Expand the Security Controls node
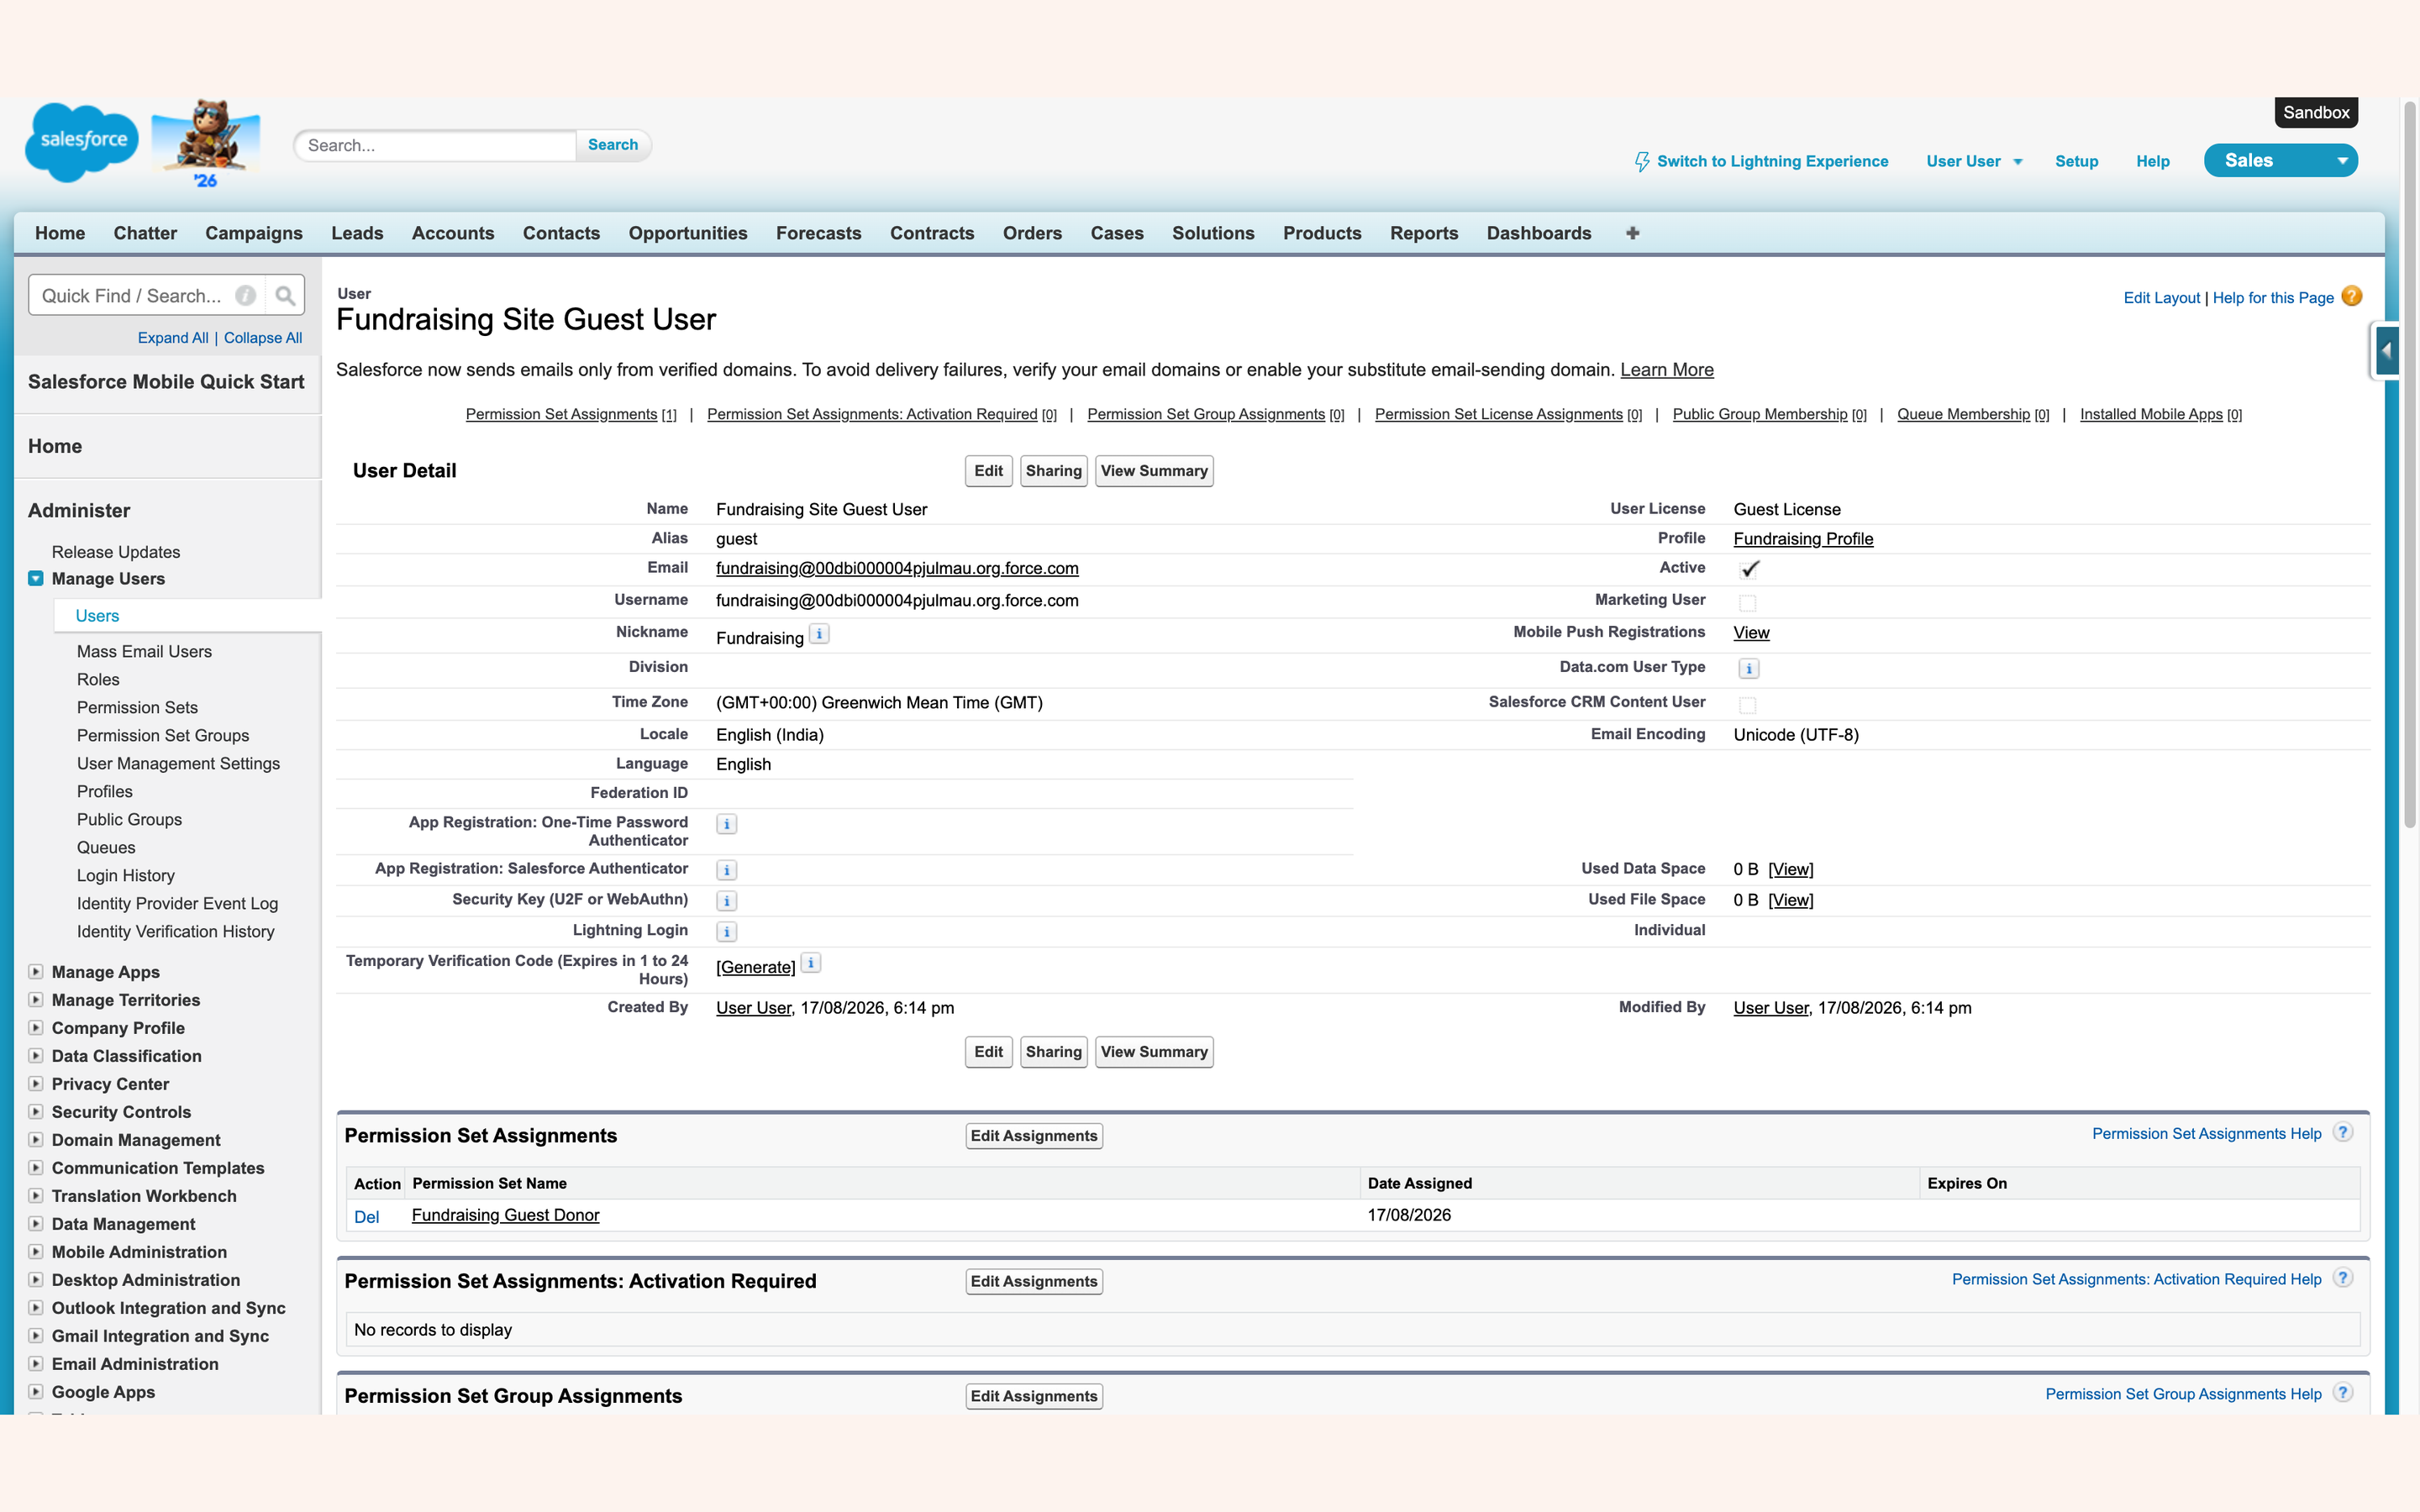This screenshot has height=1512, width=2420. click(36, 1112)
